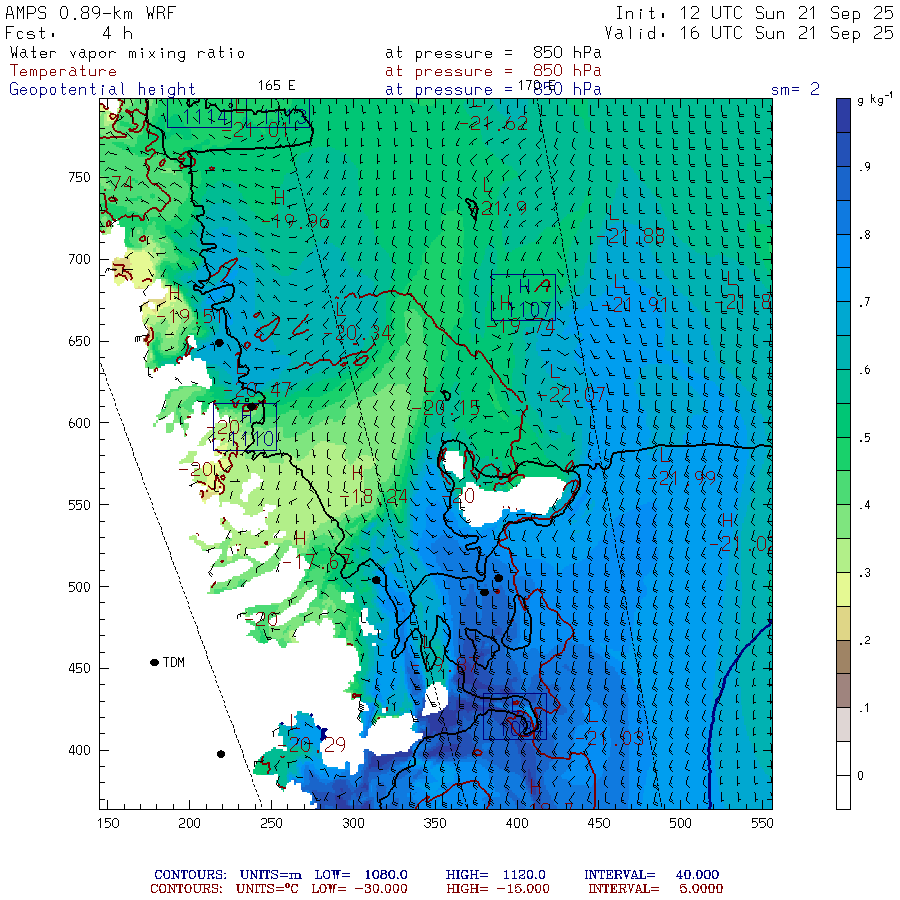Click the g kg-1 units label
The width and height of the screenshot is (900, 900).
click(x=874, y=99)
